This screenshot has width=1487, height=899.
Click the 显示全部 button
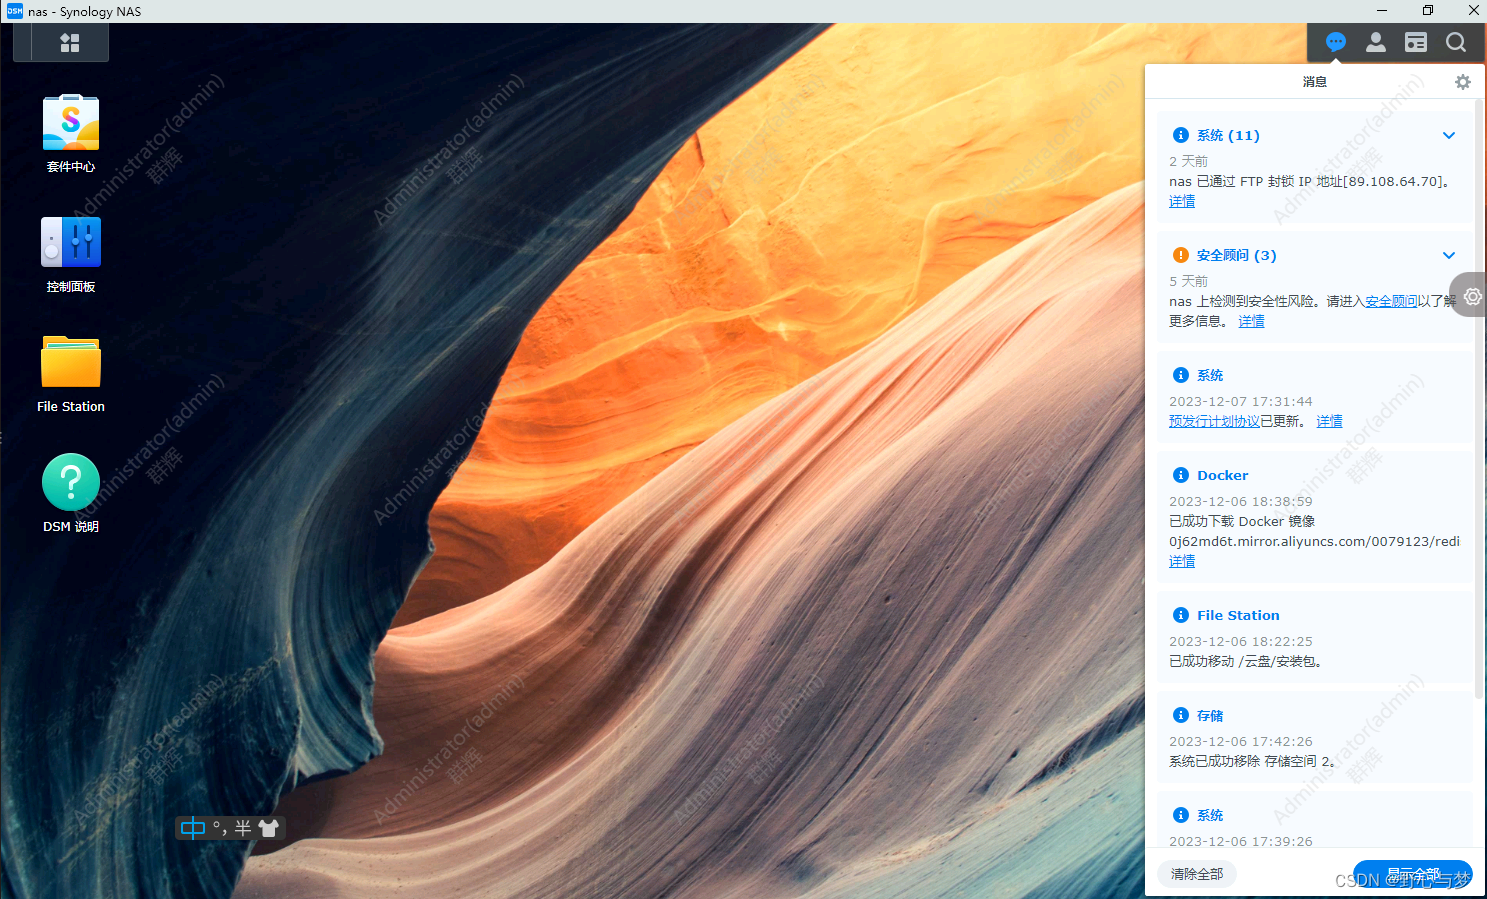[x=1412, y=874]
